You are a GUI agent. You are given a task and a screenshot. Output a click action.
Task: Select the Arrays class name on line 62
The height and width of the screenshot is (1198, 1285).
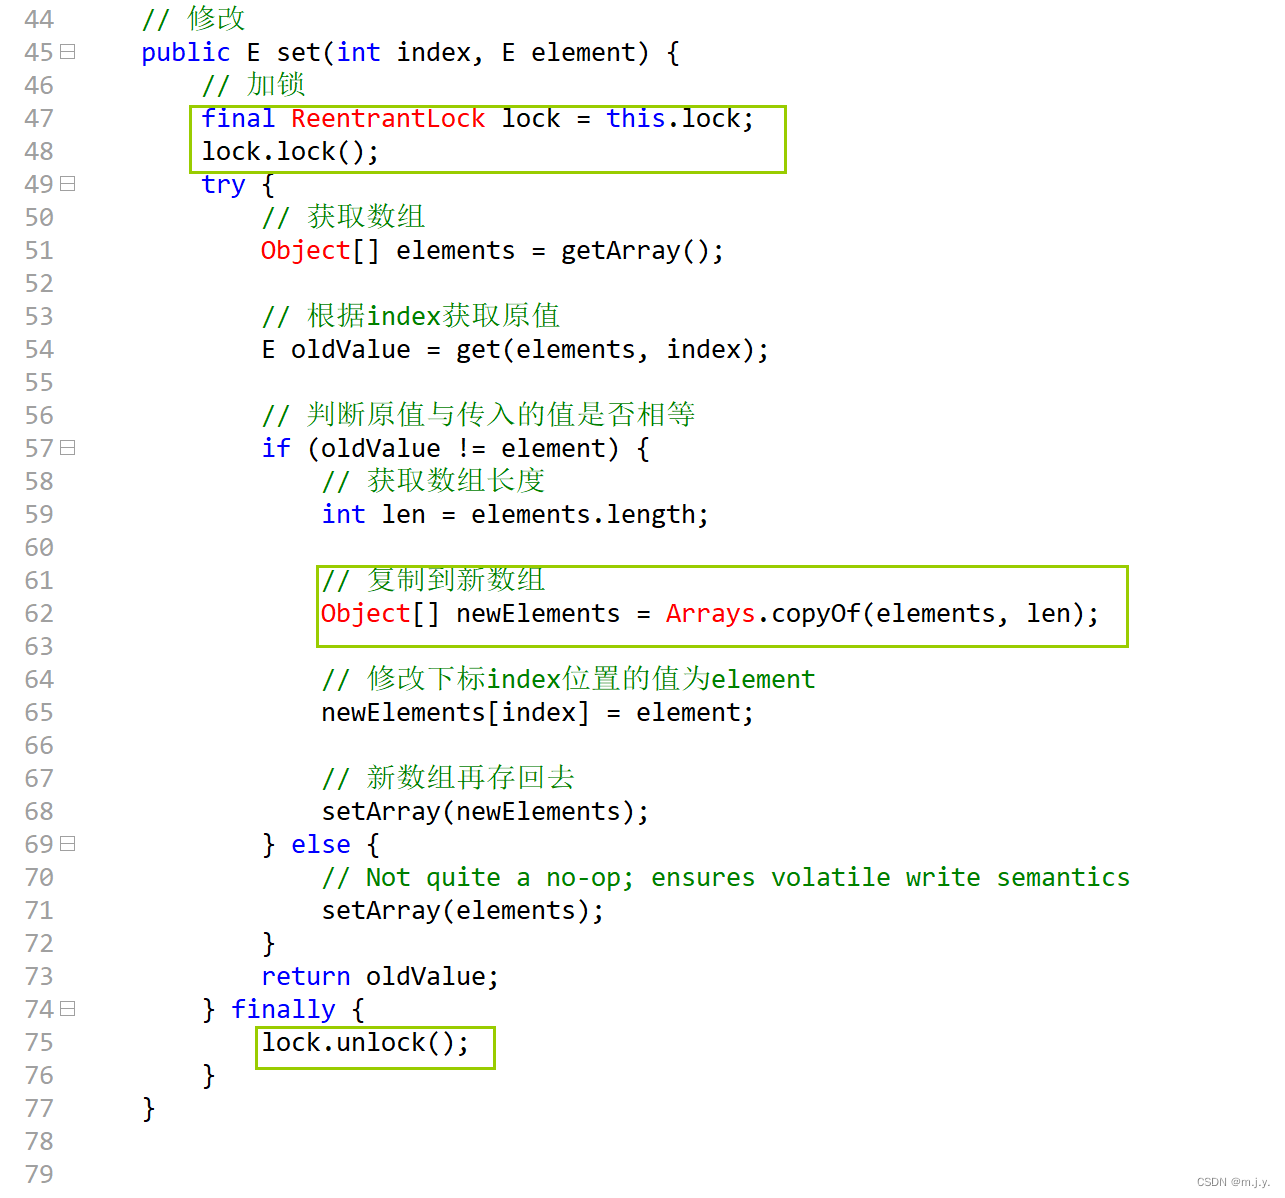click(710, 613)
